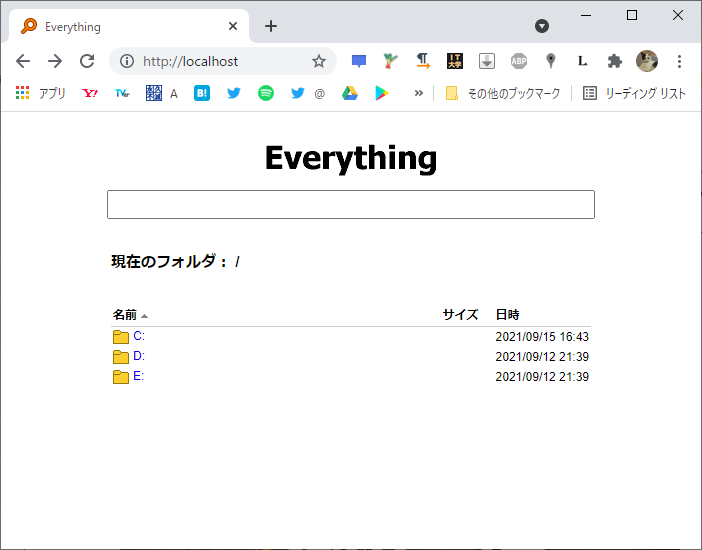Open the Hatena B! bookmark
The width and height of the screenshot is (702, 550).
(x=202, y=93)
